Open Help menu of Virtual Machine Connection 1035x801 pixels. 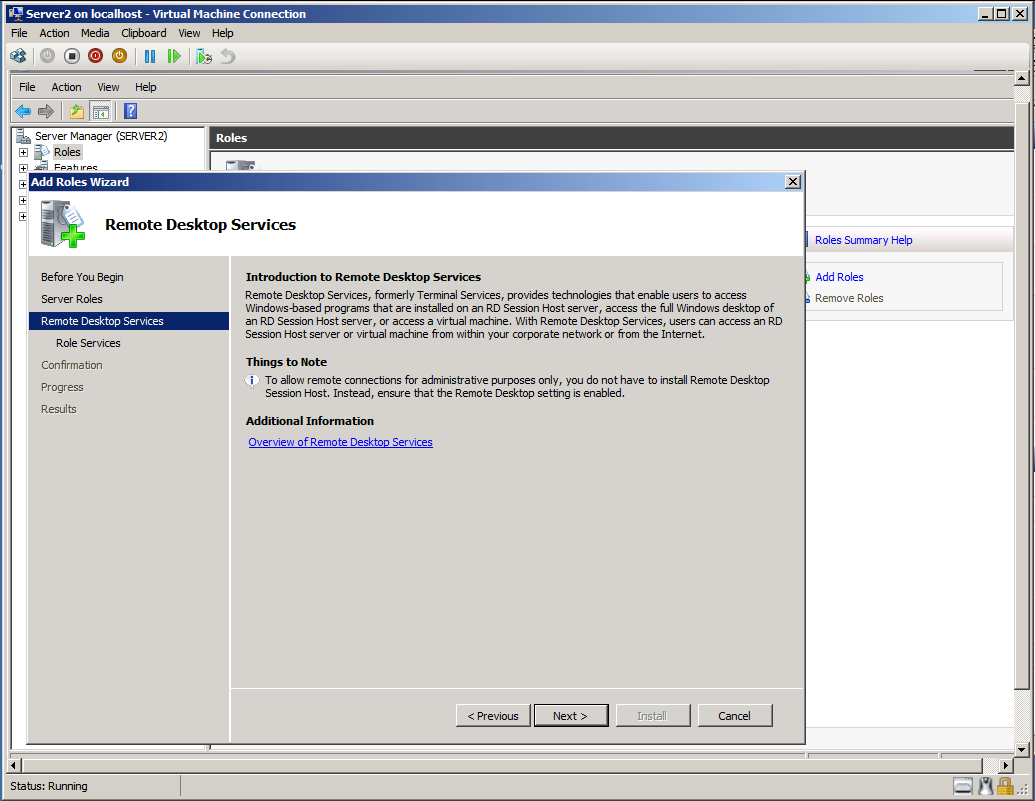222,33
